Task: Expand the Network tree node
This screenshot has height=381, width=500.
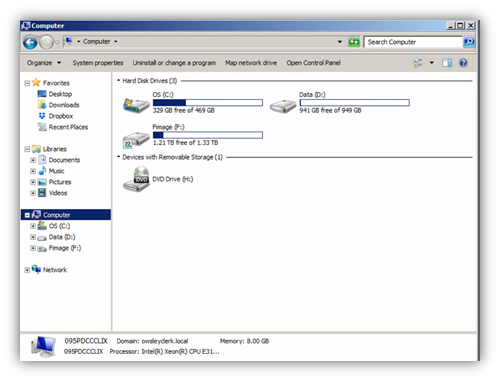Action: (x=27, y=270)
